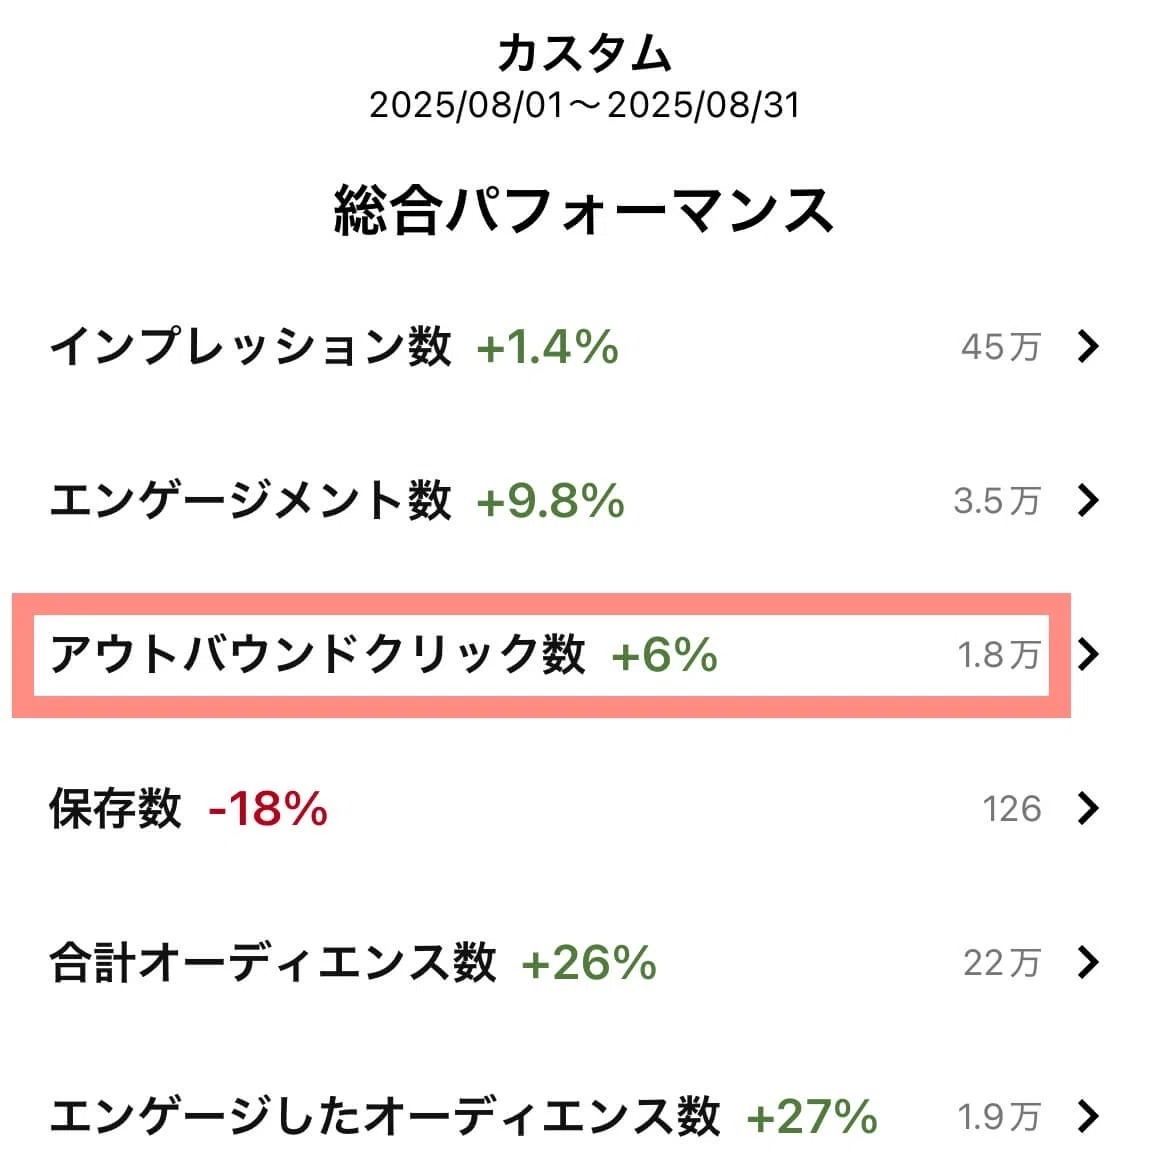Open the エンゲージメント数 chevron arrow

pyautogui.click(x=1089, y=501)
